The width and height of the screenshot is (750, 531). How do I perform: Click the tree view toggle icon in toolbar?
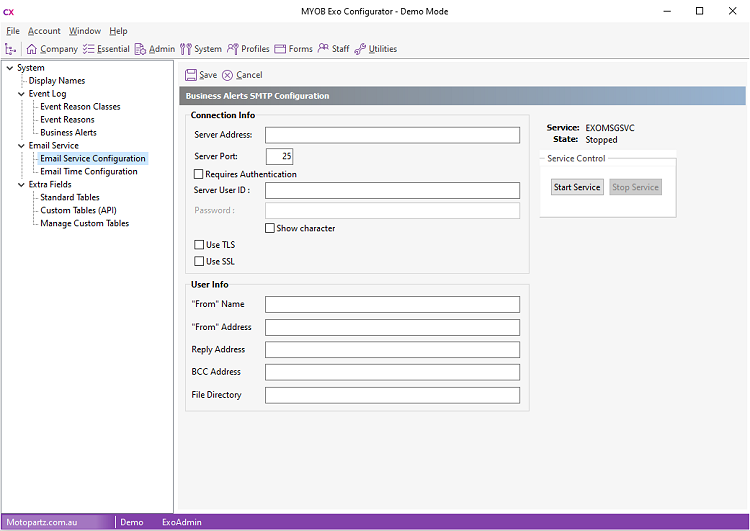[10, 49]
